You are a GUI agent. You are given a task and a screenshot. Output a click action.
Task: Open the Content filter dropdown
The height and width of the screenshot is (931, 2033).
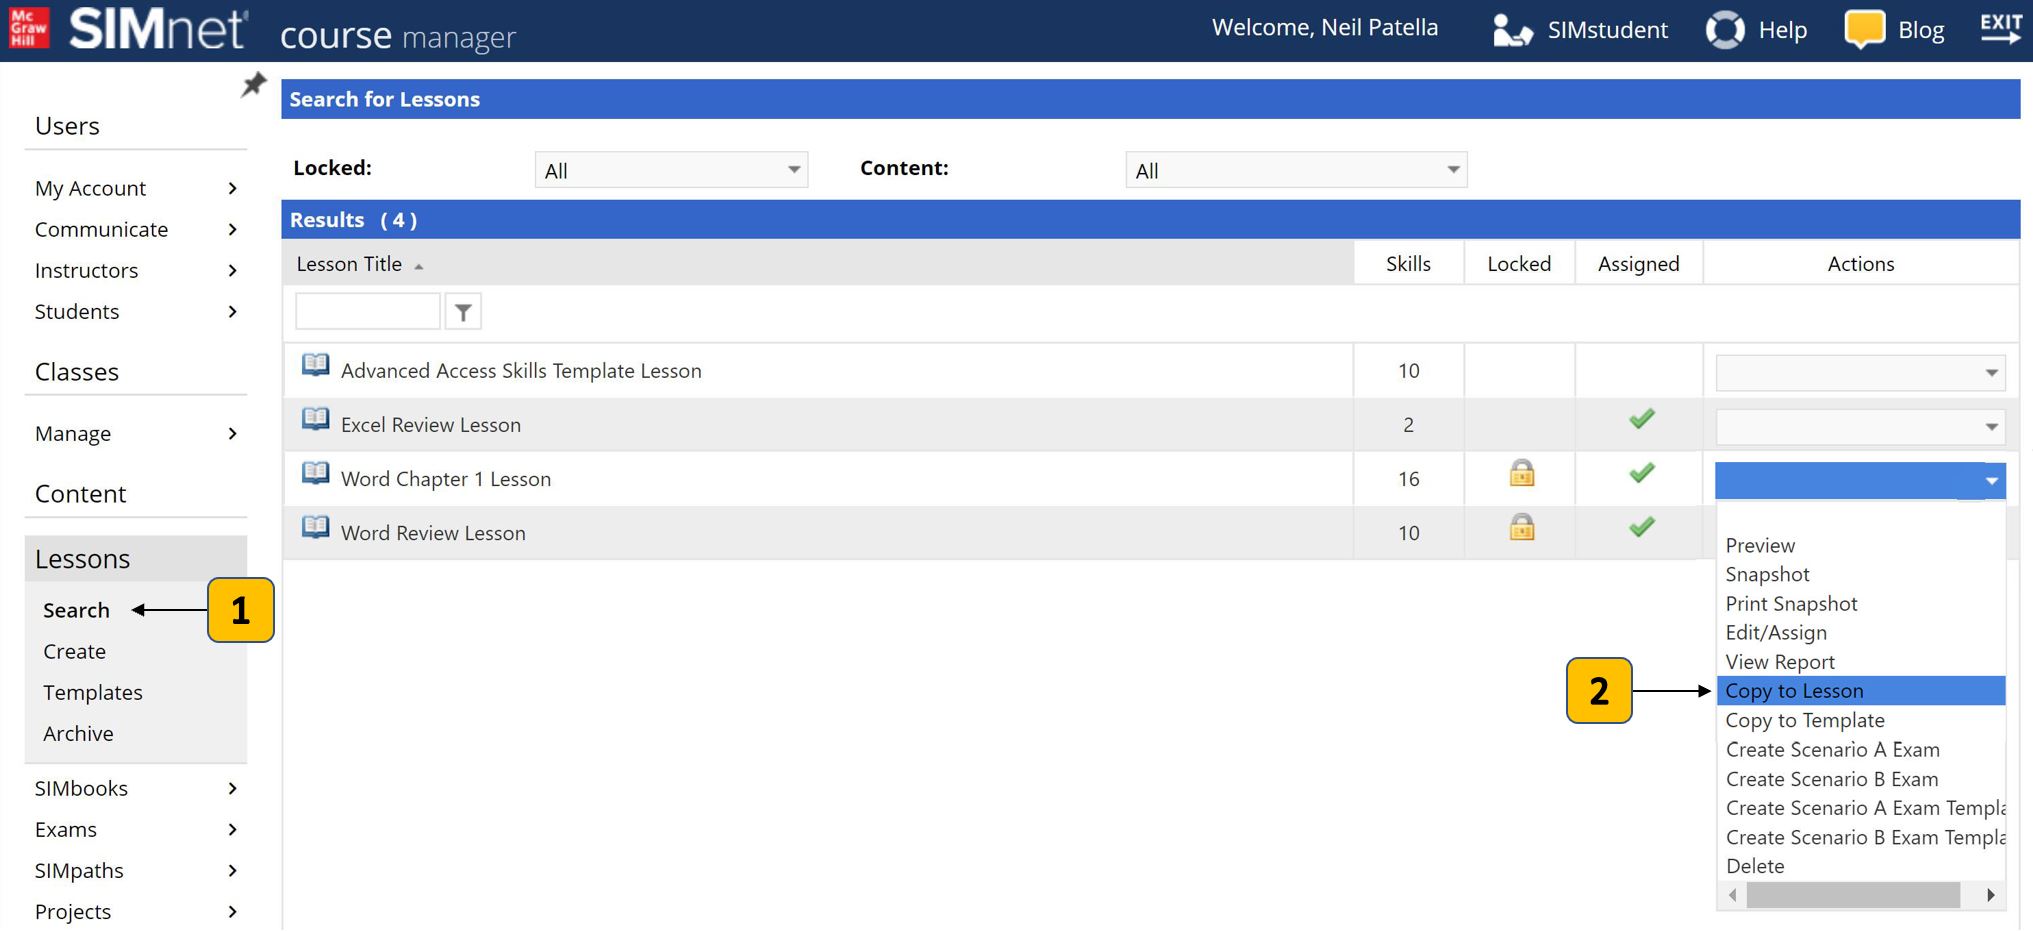coord(1296,170)
